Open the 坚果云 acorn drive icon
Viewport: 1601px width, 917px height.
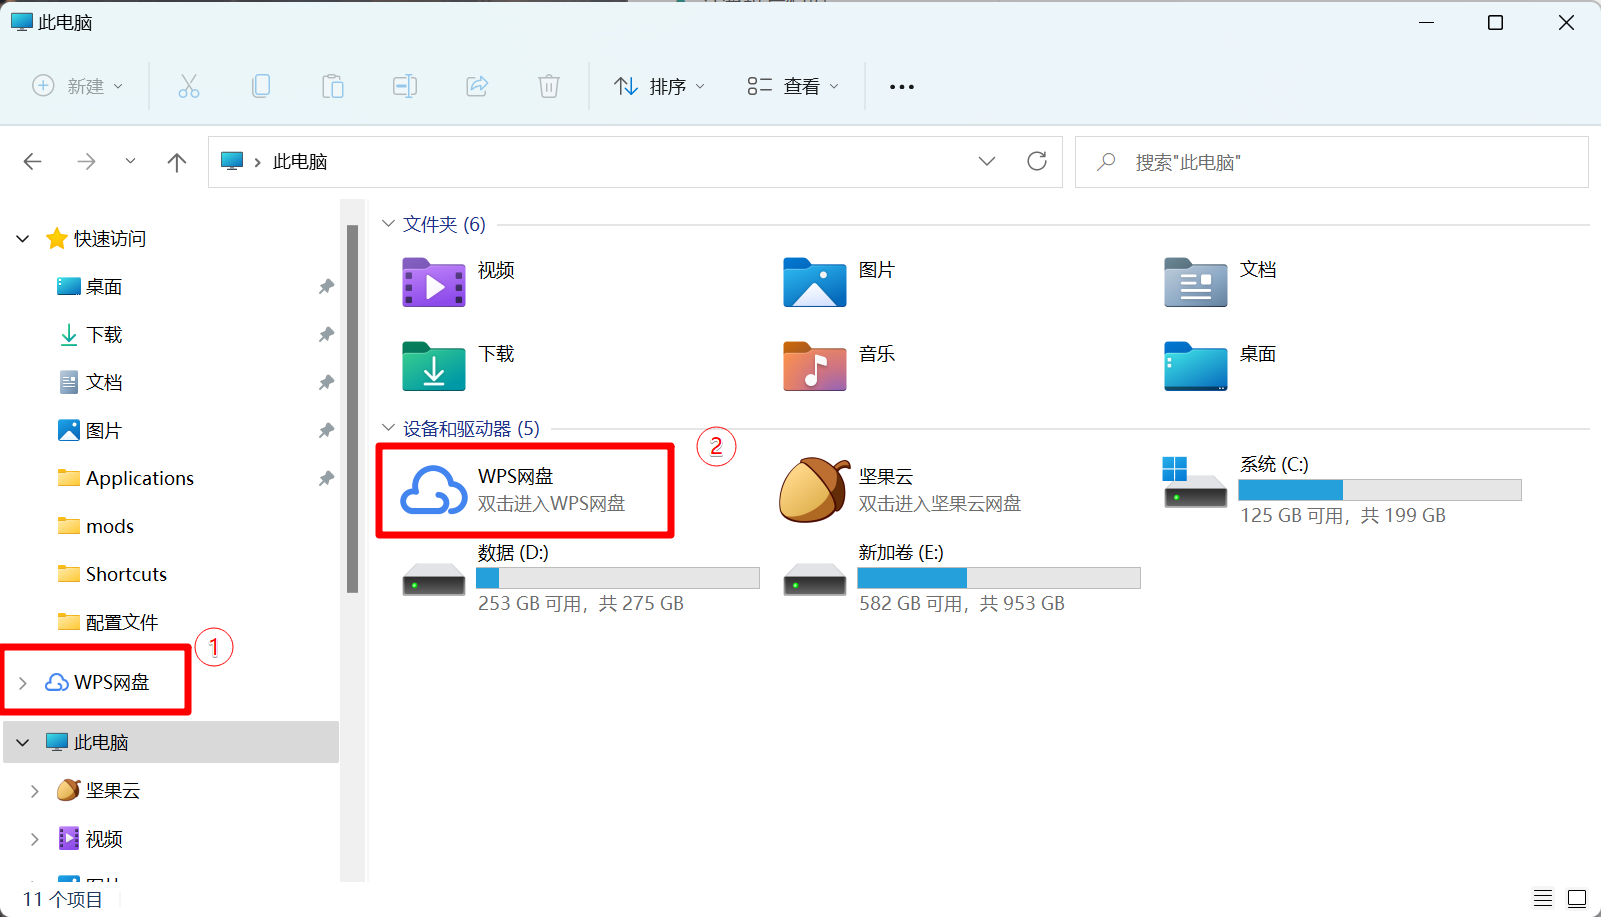point(814,490)
